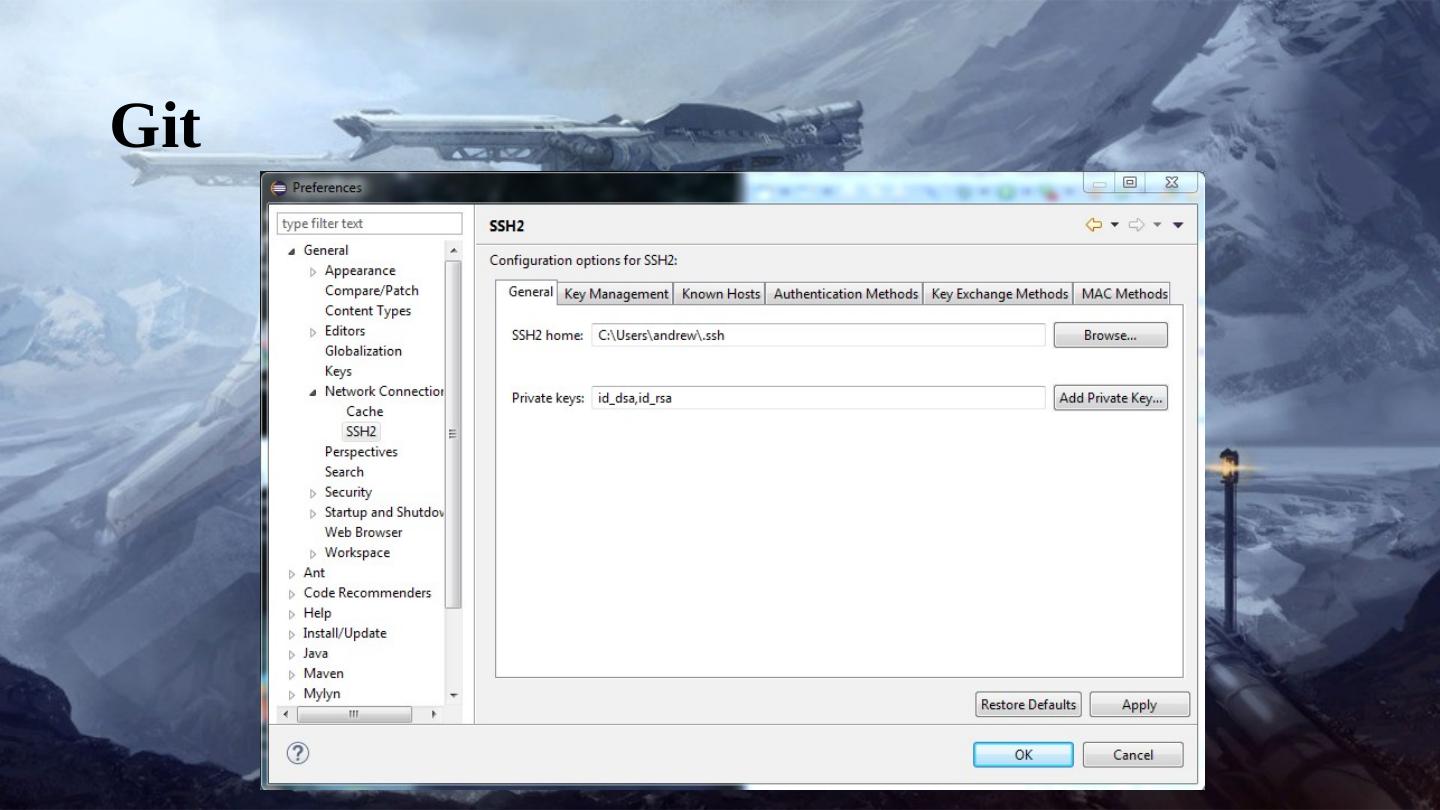Viewport: 1440px width, 810px height.
Task: Select Keys preference page
Action: point(338,371)
